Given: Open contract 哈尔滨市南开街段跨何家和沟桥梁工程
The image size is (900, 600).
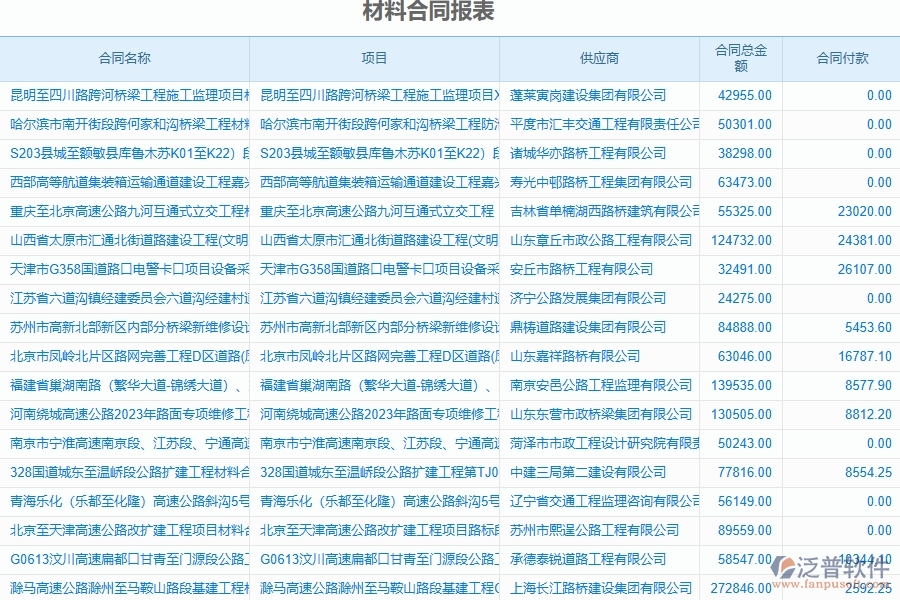Looking at the screenshot, I should (x=120, y=125).
